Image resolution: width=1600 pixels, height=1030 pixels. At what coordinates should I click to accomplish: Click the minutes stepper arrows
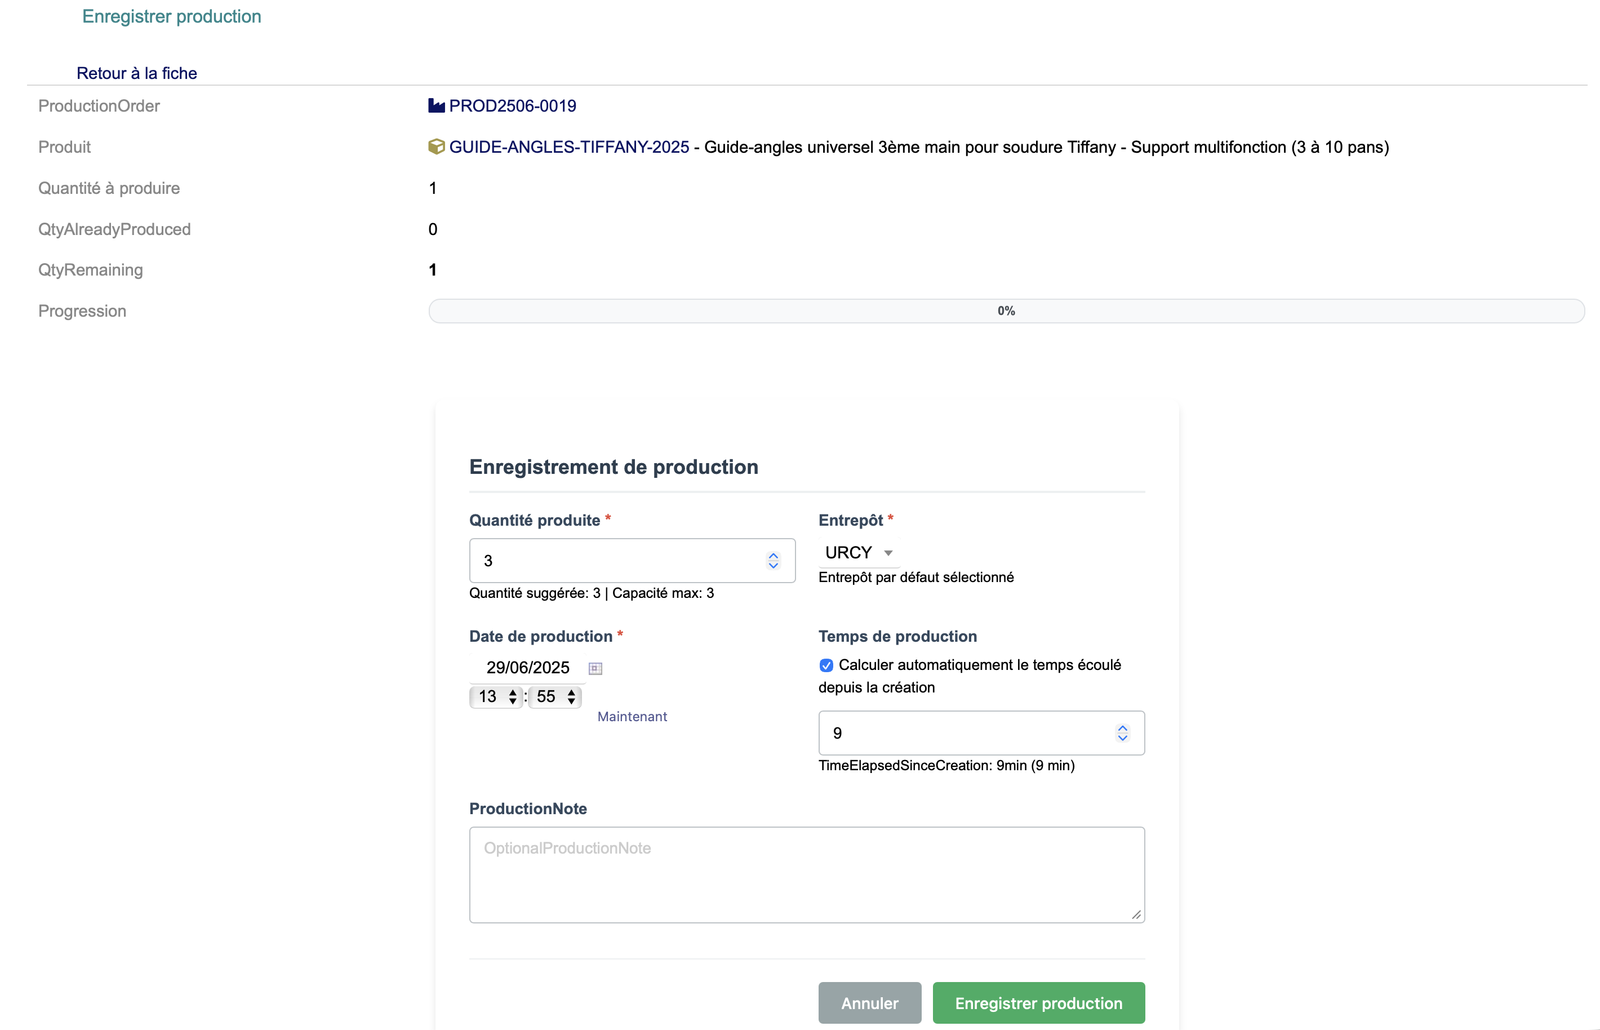click(x=571, y=697)
